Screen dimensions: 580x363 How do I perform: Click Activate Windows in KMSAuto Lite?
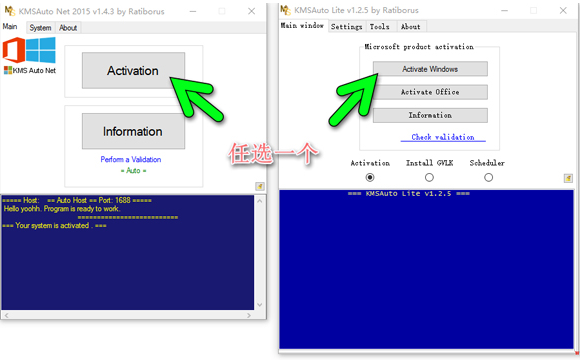(430, 69)
